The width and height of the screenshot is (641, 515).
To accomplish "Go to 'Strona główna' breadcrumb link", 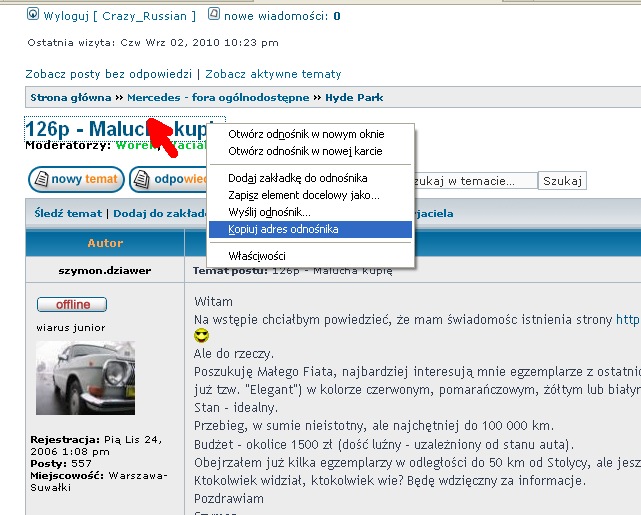I will 69,98.
